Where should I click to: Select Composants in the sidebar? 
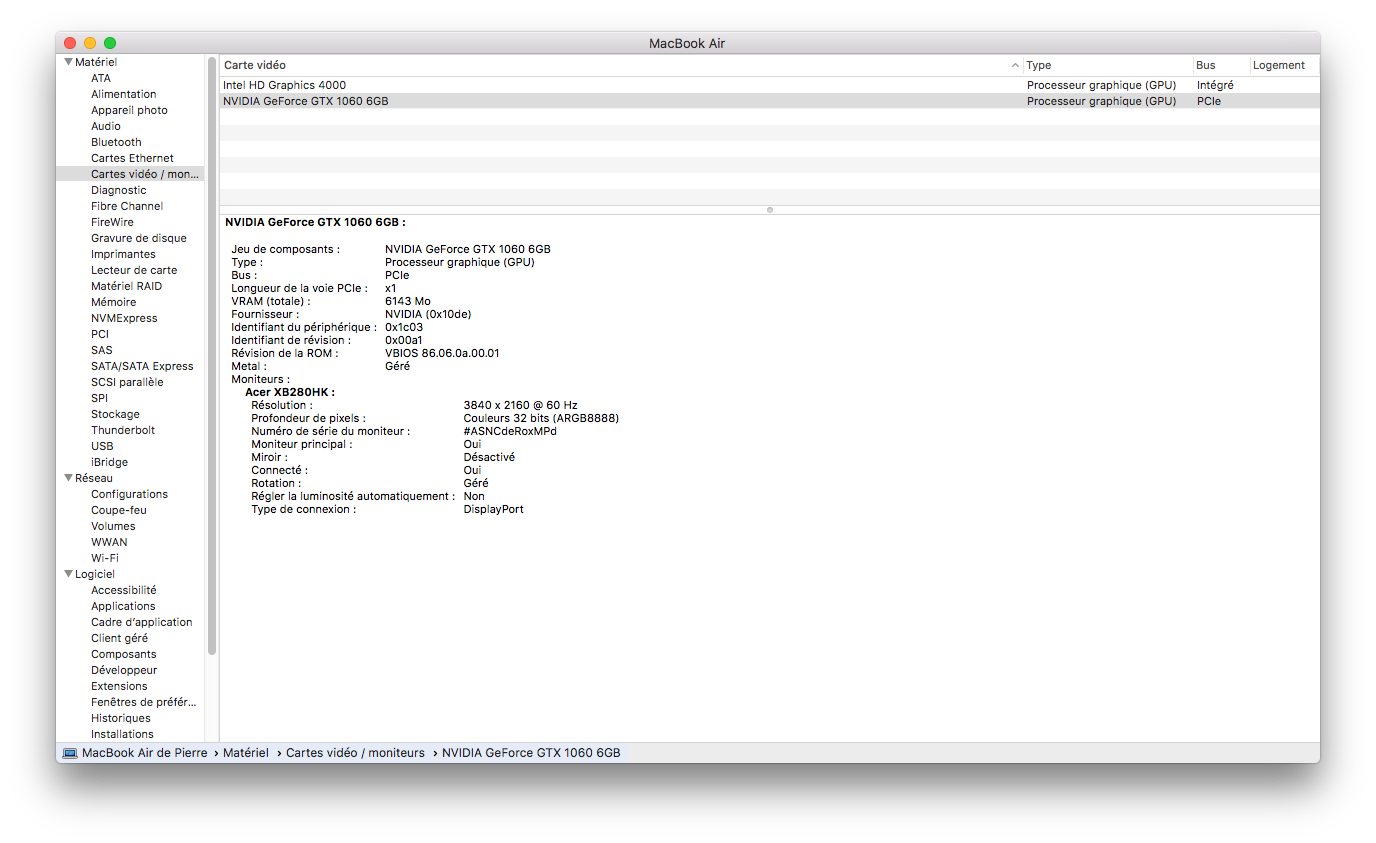124,654
